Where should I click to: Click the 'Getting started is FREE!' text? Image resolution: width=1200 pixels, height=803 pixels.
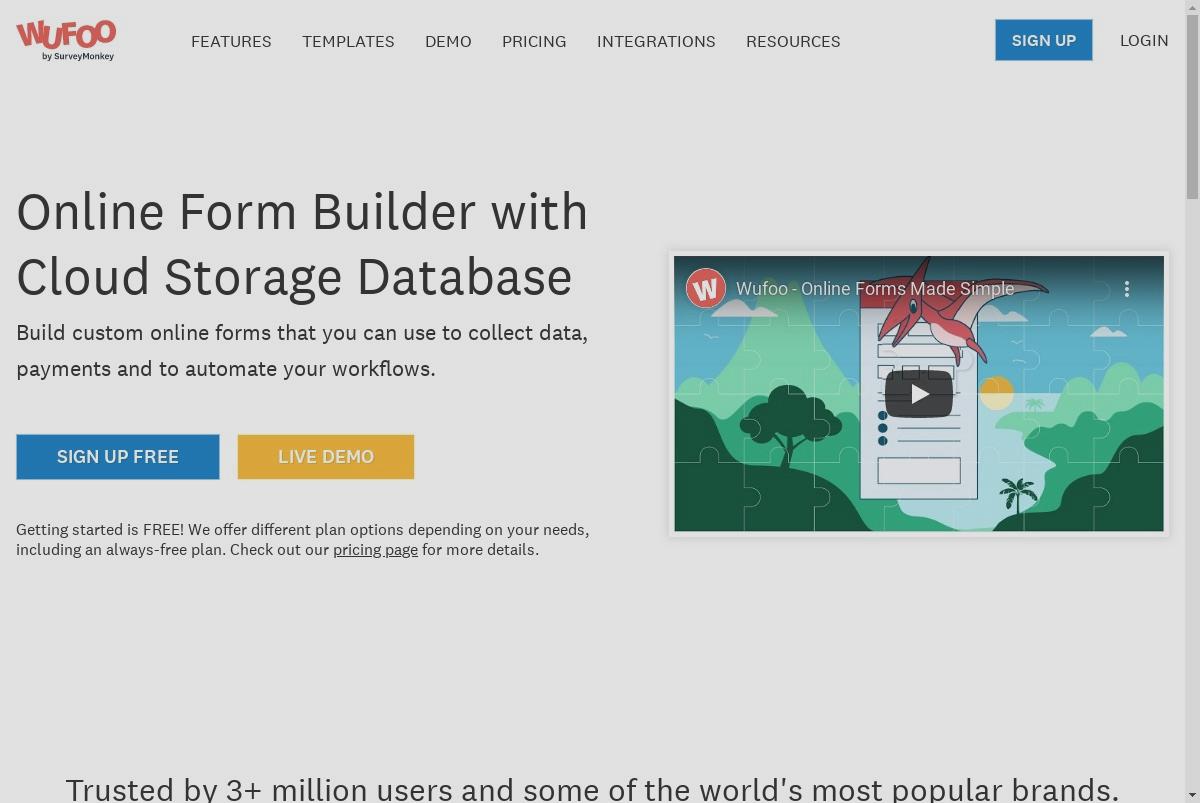click(302, 540)
